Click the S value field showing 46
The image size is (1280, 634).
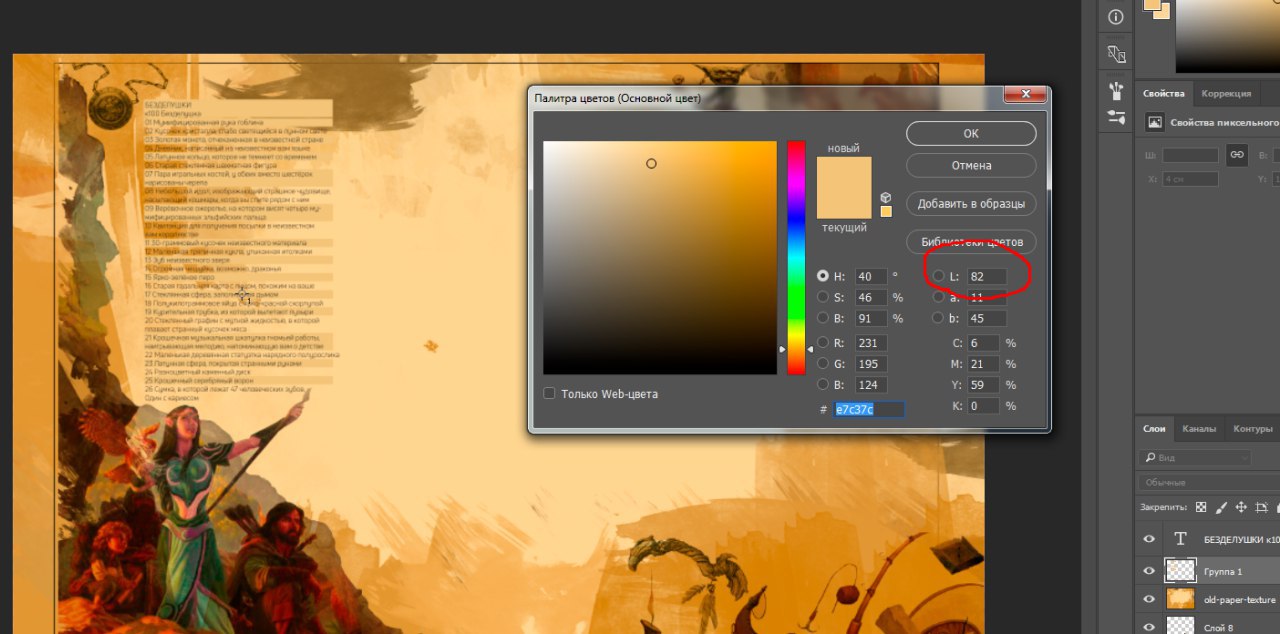tap(871, 297)
